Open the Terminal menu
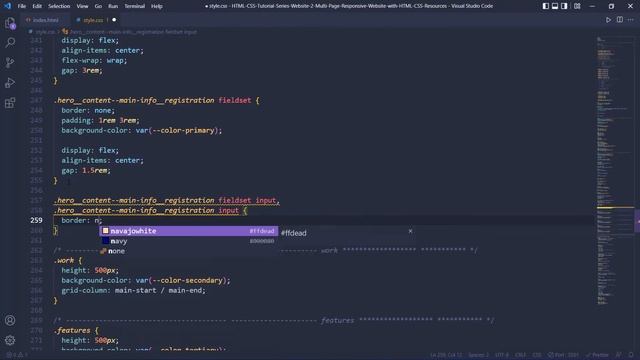640x360 pixels. click(x=134, y=6)
